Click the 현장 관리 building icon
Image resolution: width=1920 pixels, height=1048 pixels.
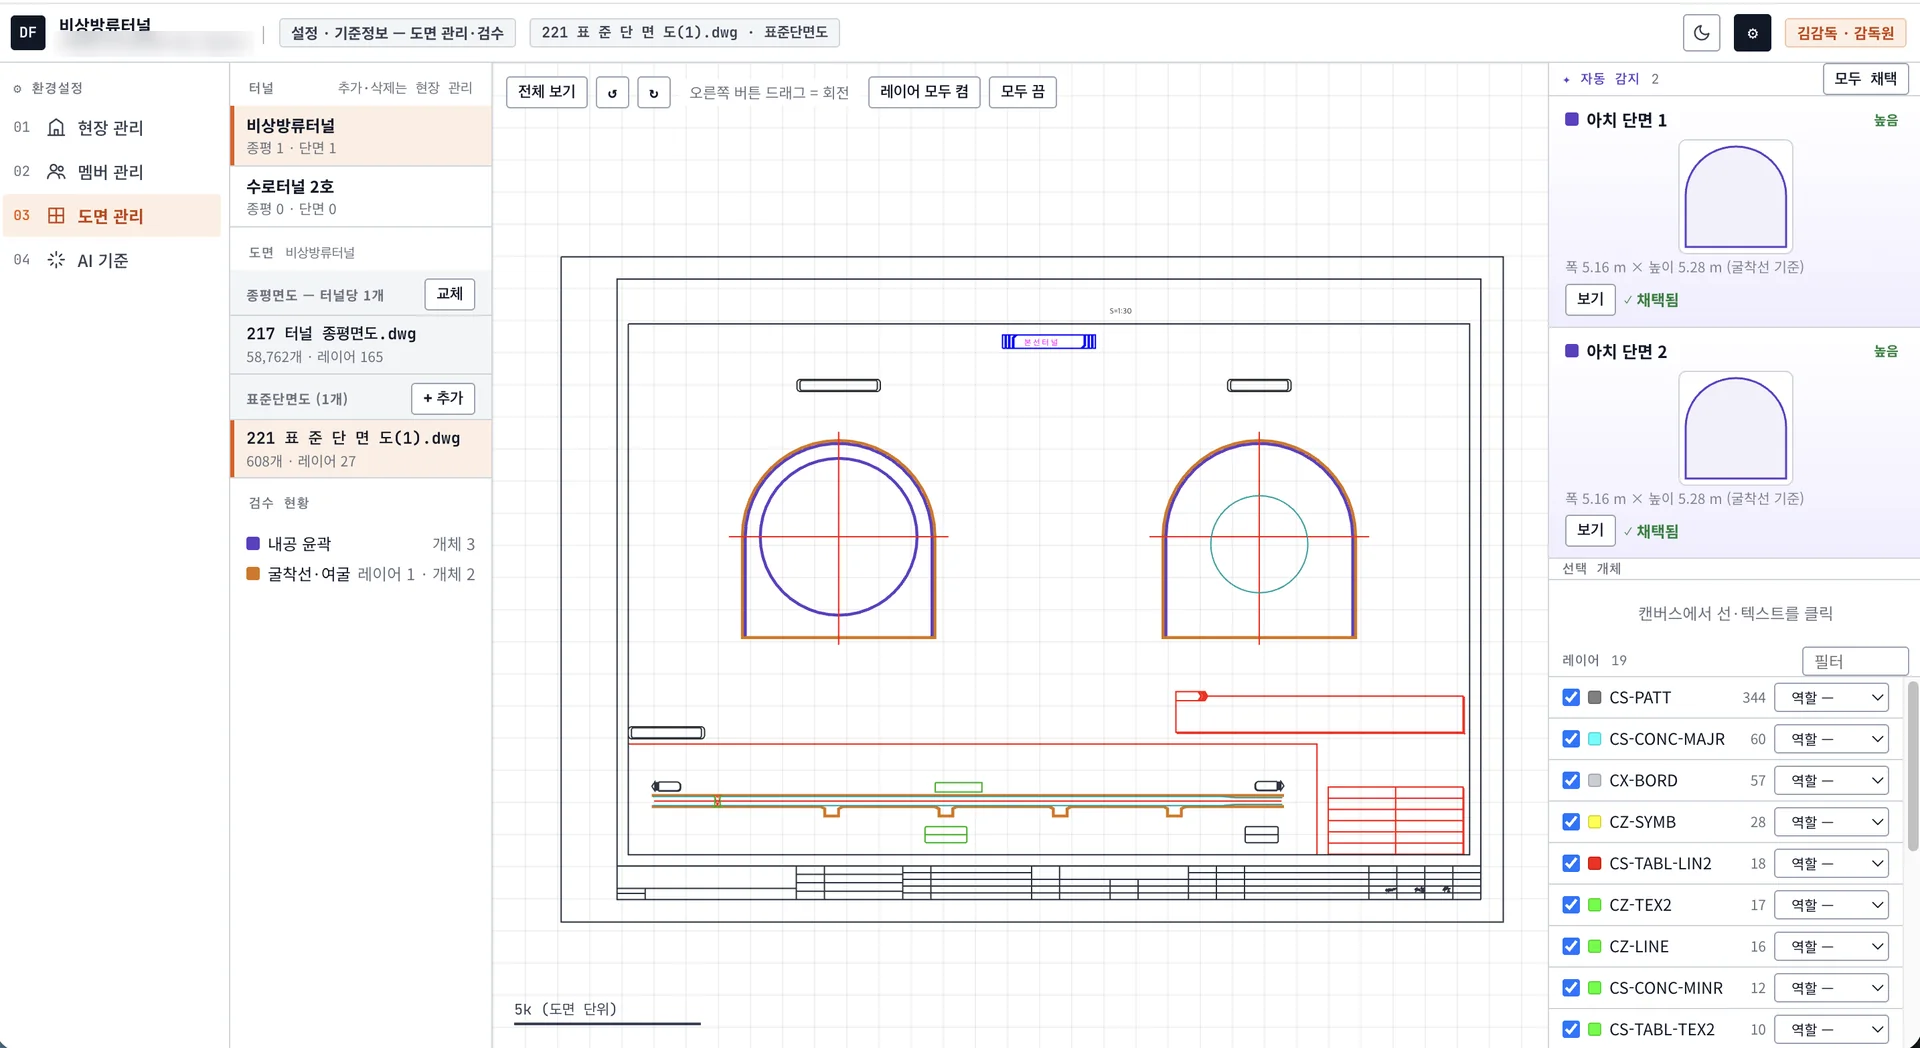(57, 128)
